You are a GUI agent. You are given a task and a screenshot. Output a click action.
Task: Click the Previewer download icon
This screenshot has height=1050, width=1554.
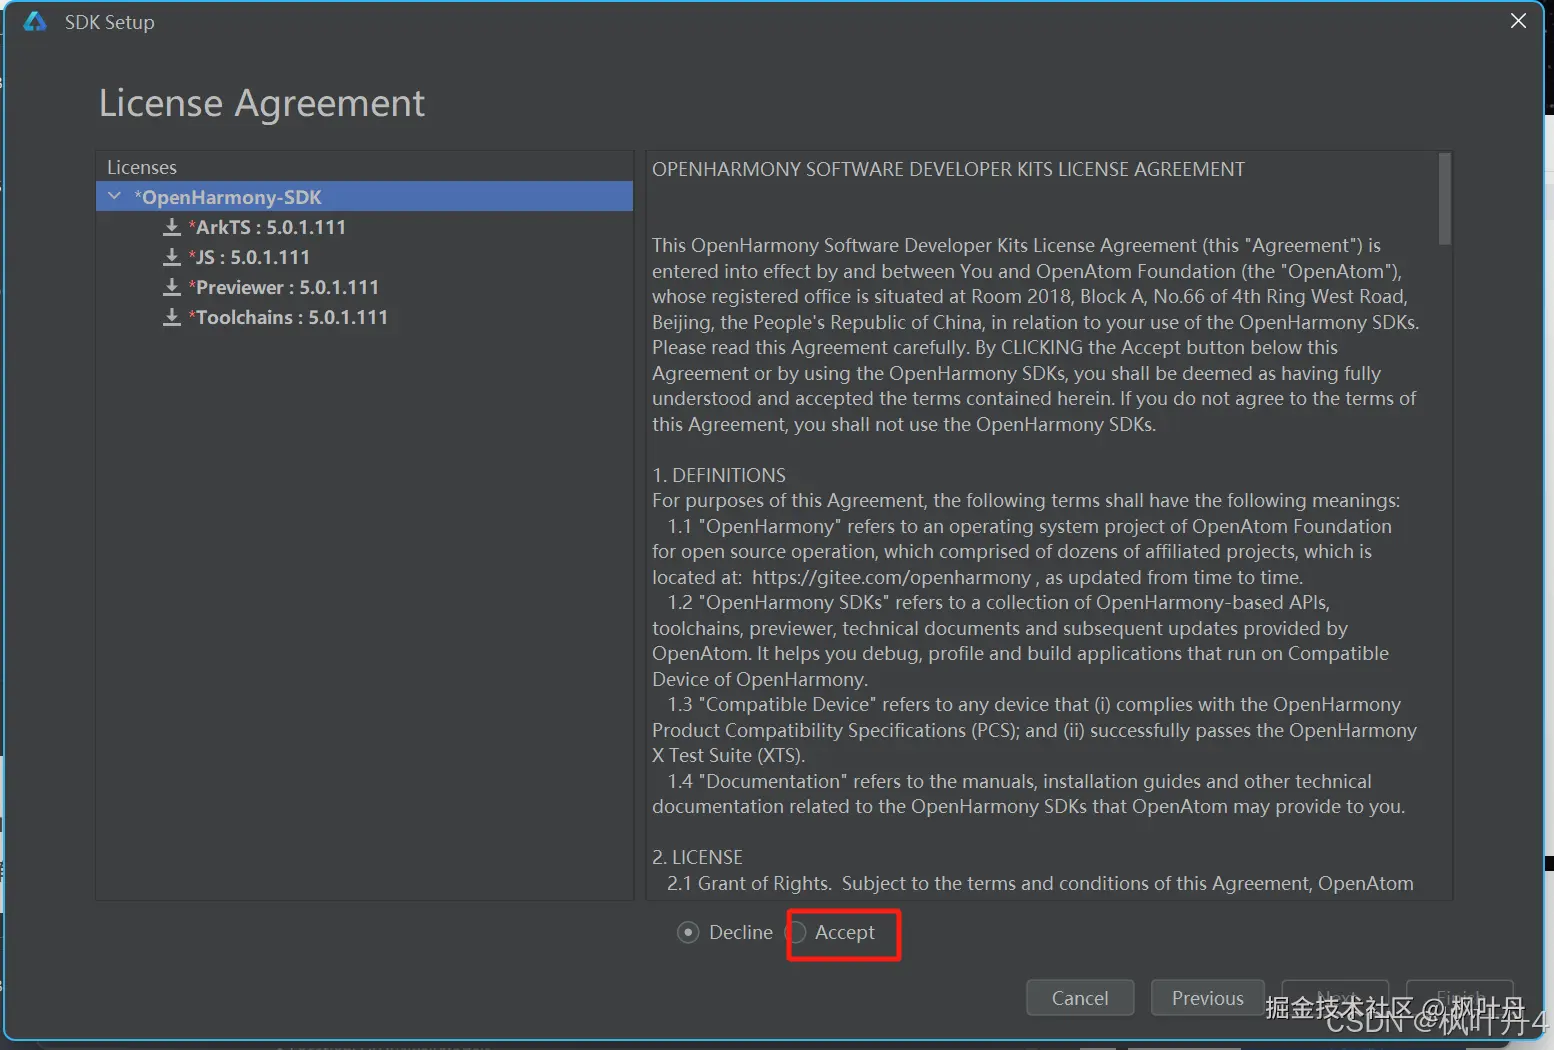[172, 287]
